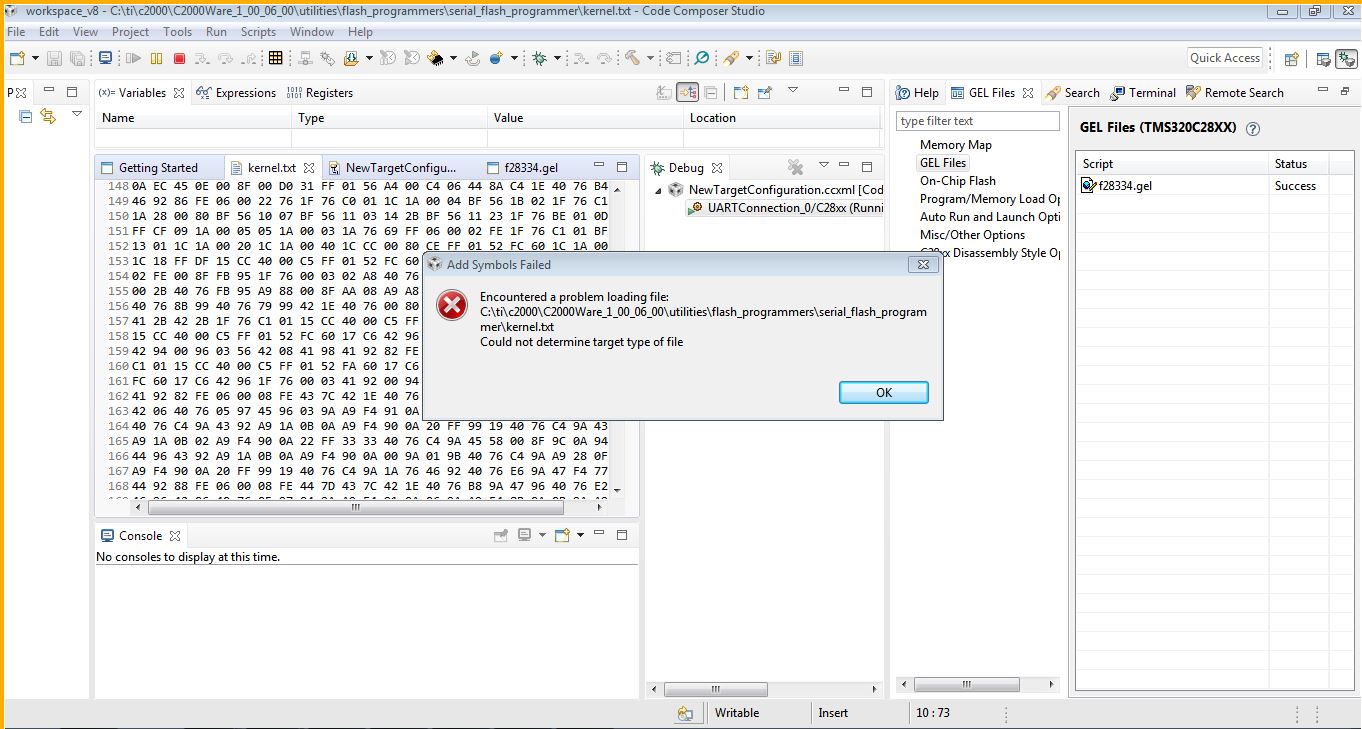The width and height of the screenshot is (1362, 729).
Task: Collapse the NewTargetConfiguration.ccxml debug node
Action: [x=656, y=189]
